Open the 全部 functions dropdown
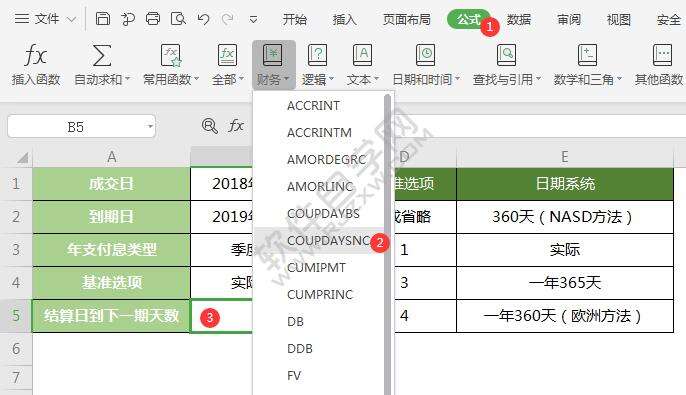This screenshot has height=395, width=686. click(228, 79)
